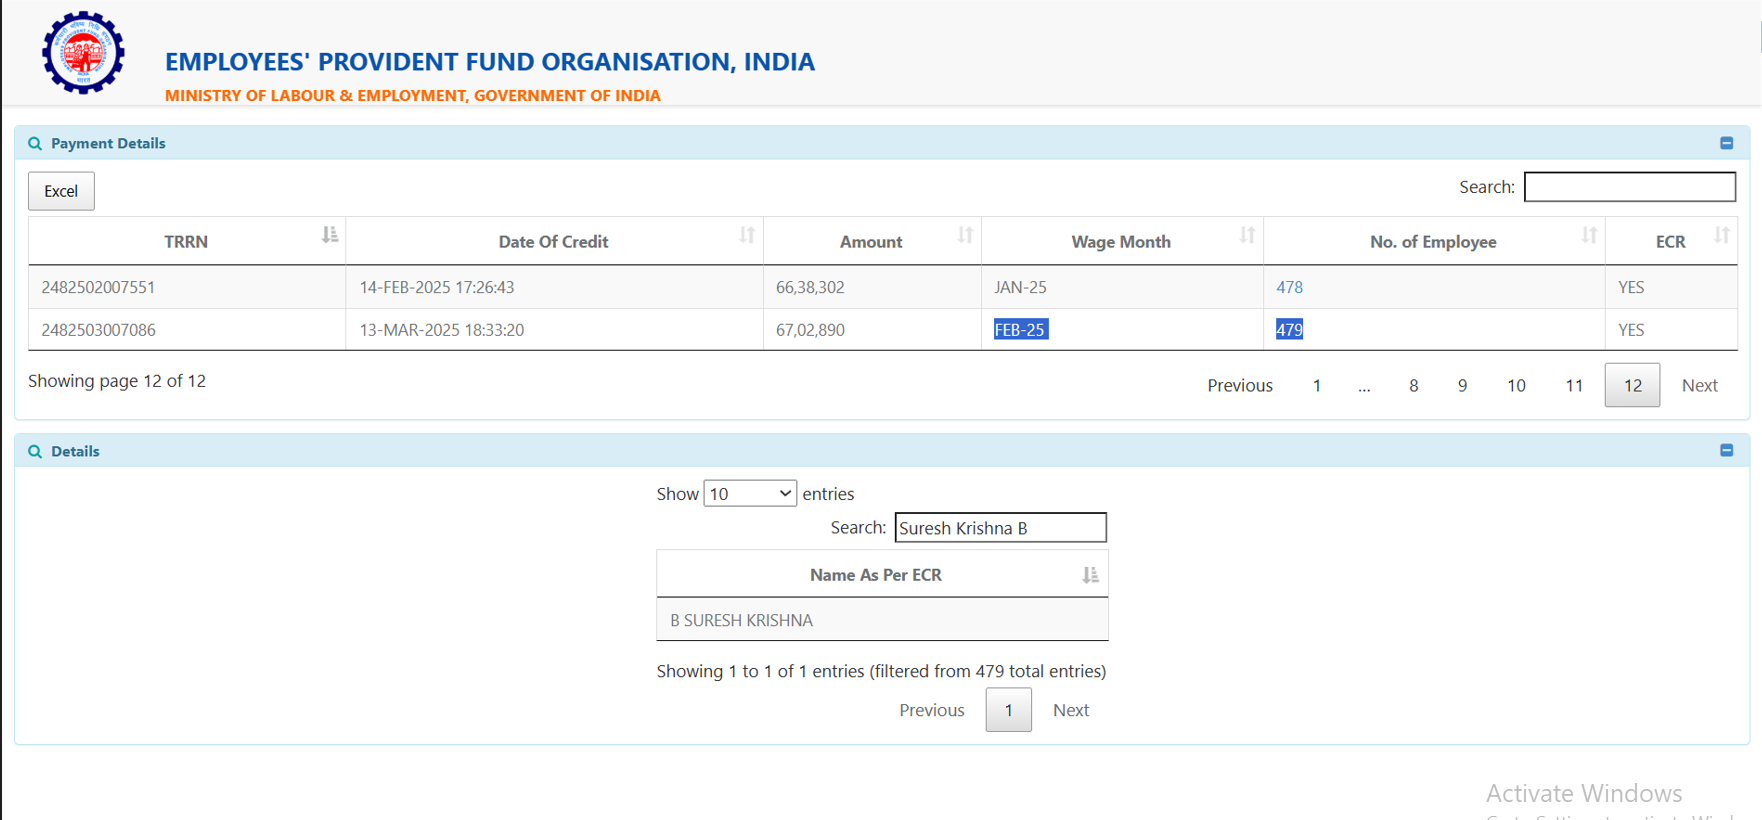Open employee count link 479
The height and width of the screenshot is (820, 1762).
click(x=1289, y=330)
